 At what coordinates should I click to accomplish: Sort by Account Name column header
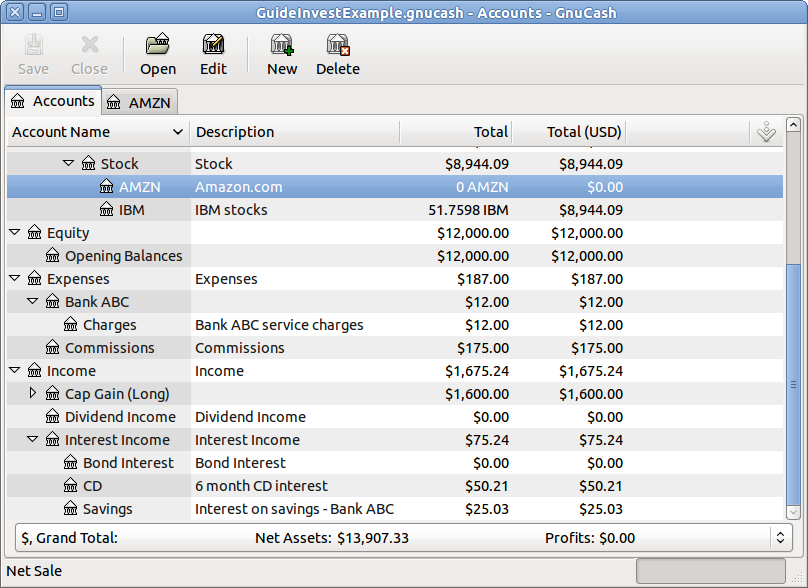pos(98,132)
